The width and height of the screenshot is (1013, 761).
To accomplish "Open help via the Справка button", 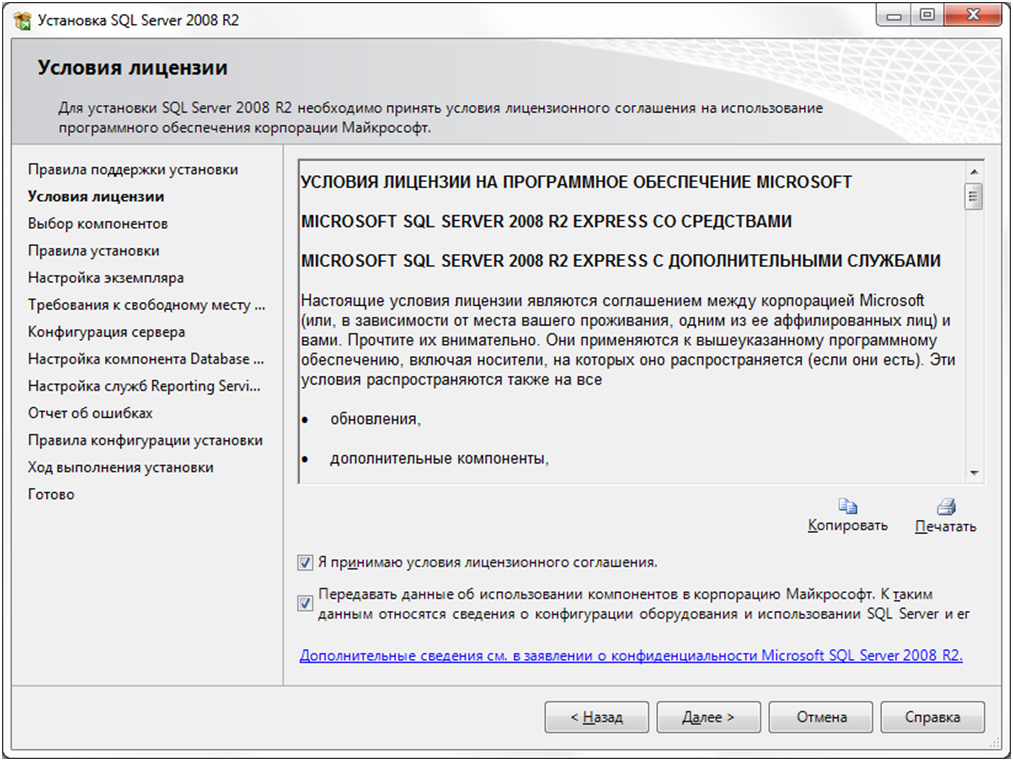I will pos(932,717).
